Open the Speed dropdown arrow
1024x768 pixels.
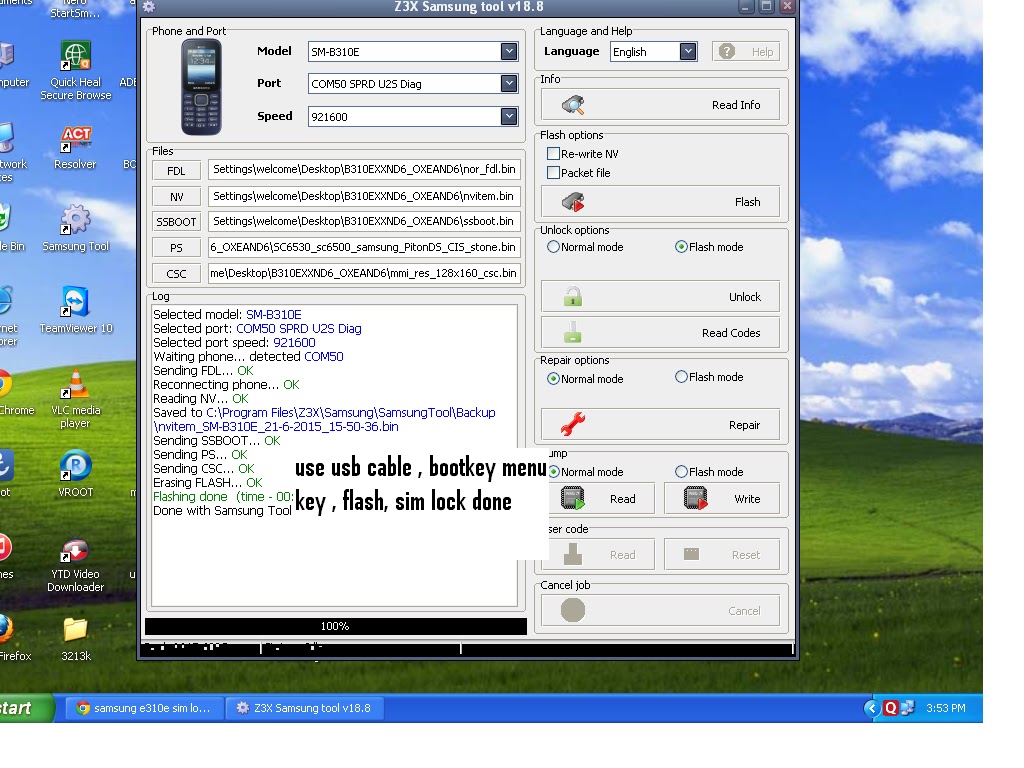tap(509, 116)
